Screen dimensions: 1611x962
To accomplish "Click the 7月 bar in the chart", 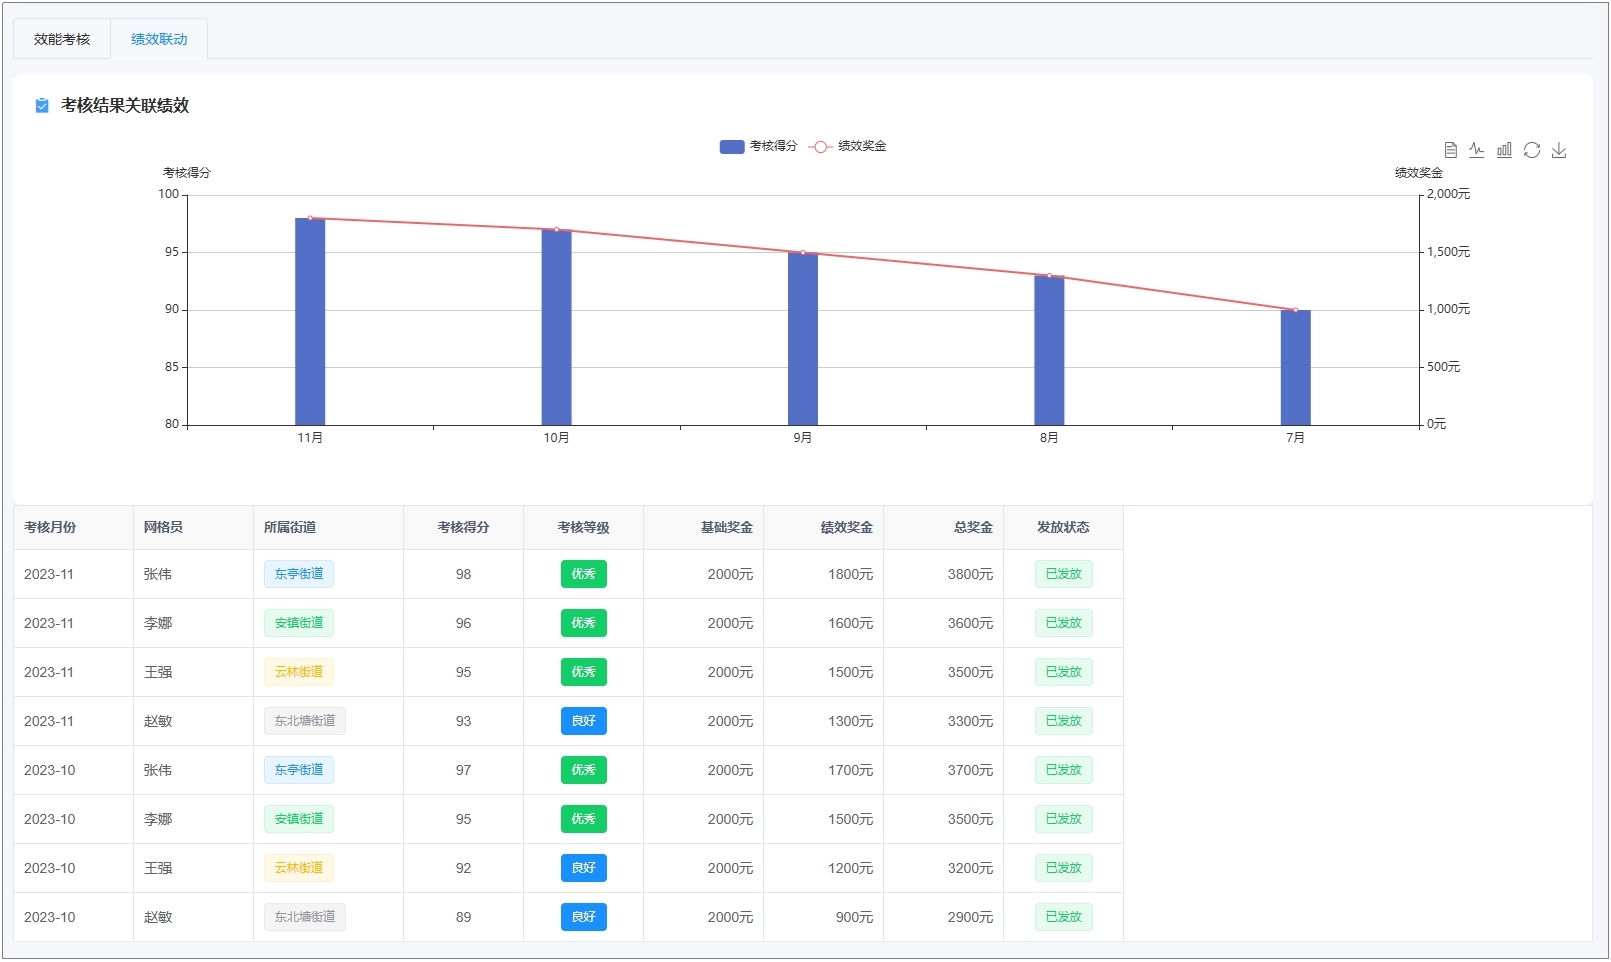I will (x=1295, y=370).
